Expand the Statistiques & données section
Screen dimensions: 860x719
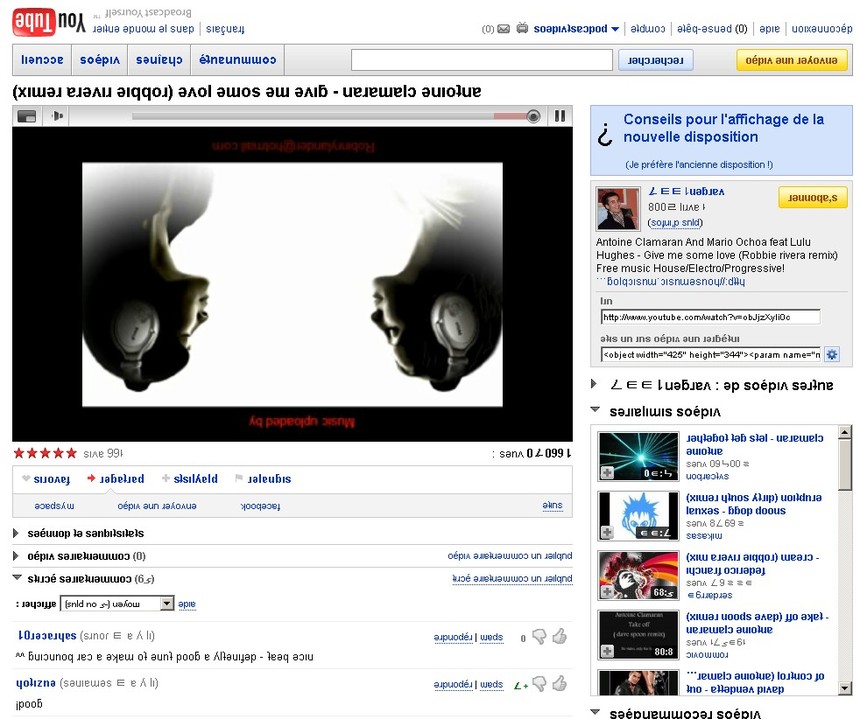click(x=15, y=533)
